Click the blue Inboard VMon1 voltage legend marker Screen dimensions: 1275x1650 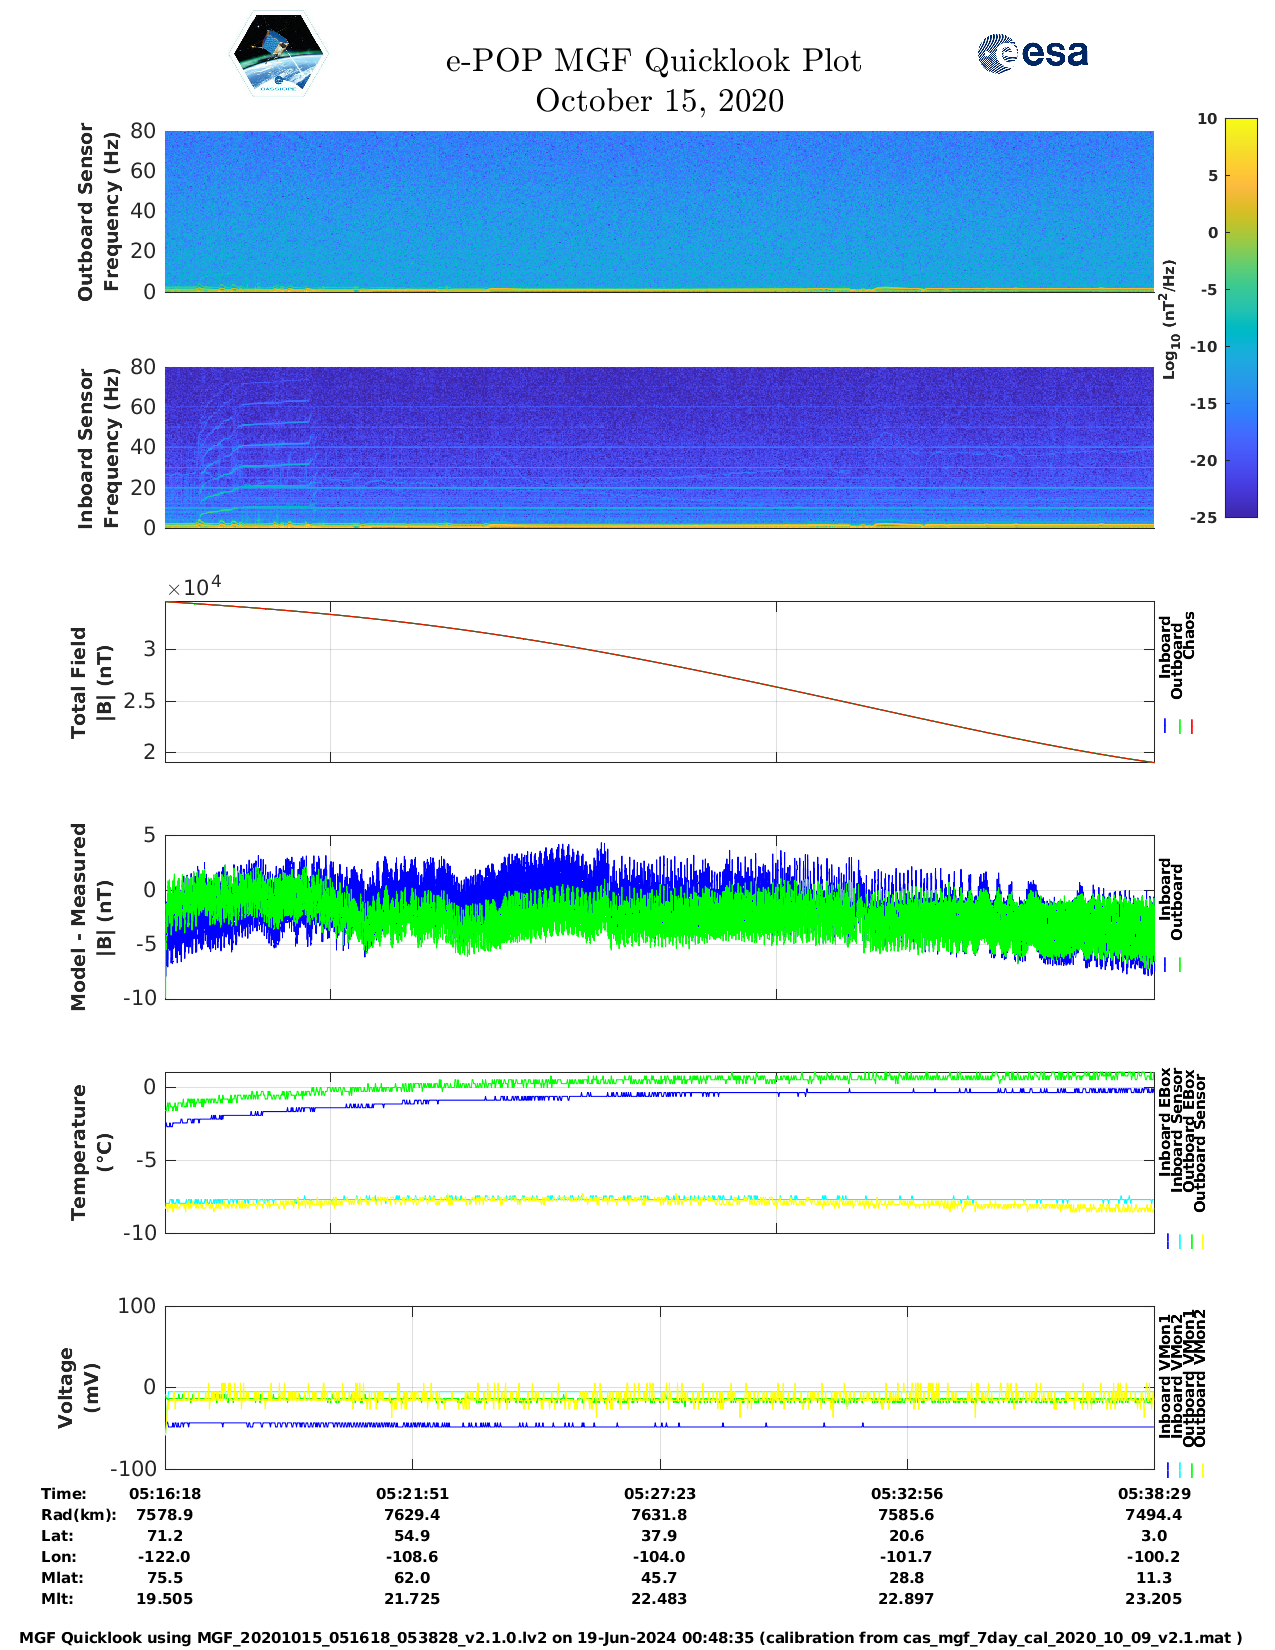[x=1168, y=1470]
